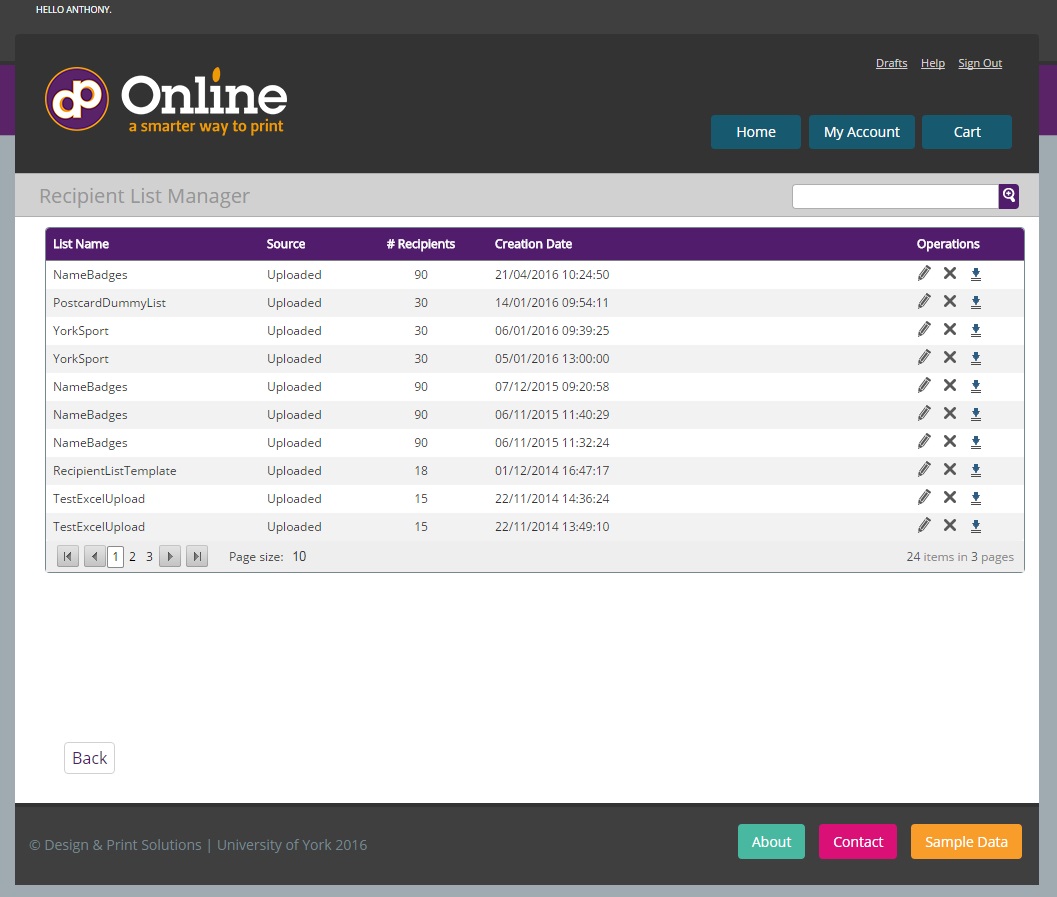Image resolution: width=1057 pixels, height=897 pixels.
Task: Delete the TestExcelUpload list created at 14:36:24
Action: 950,497
